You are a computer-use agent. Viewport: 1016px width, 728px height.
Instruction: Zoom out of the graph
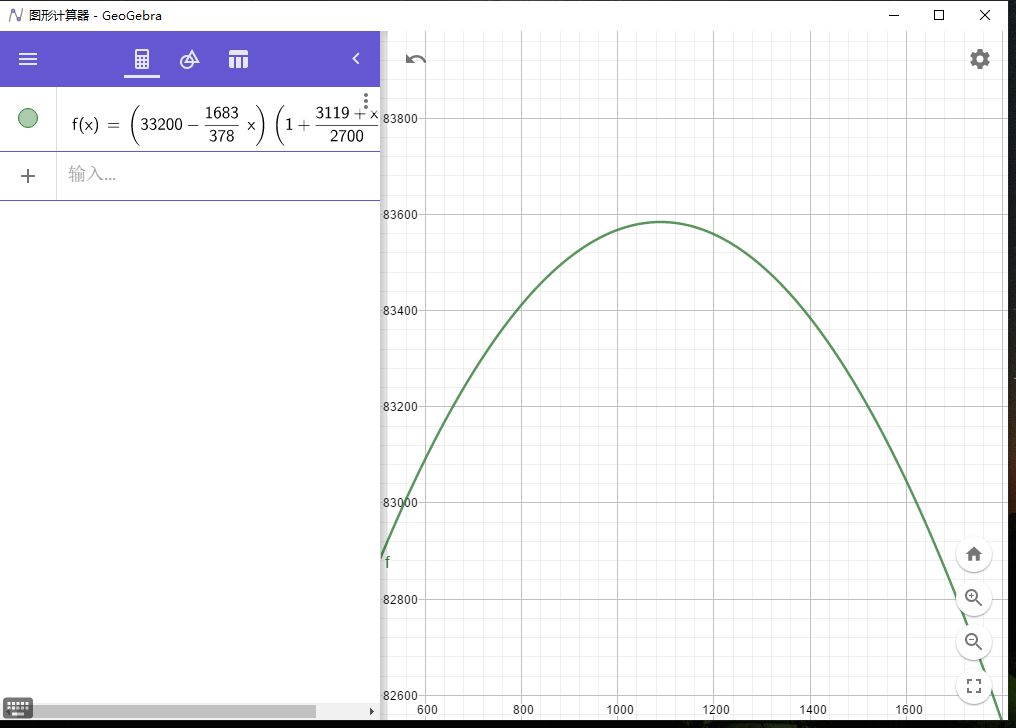(x=973, y=642)
